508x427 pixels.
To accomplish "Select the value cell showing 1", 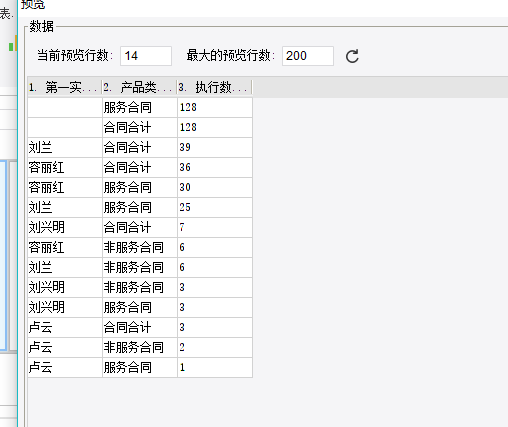I will point(215,367).
